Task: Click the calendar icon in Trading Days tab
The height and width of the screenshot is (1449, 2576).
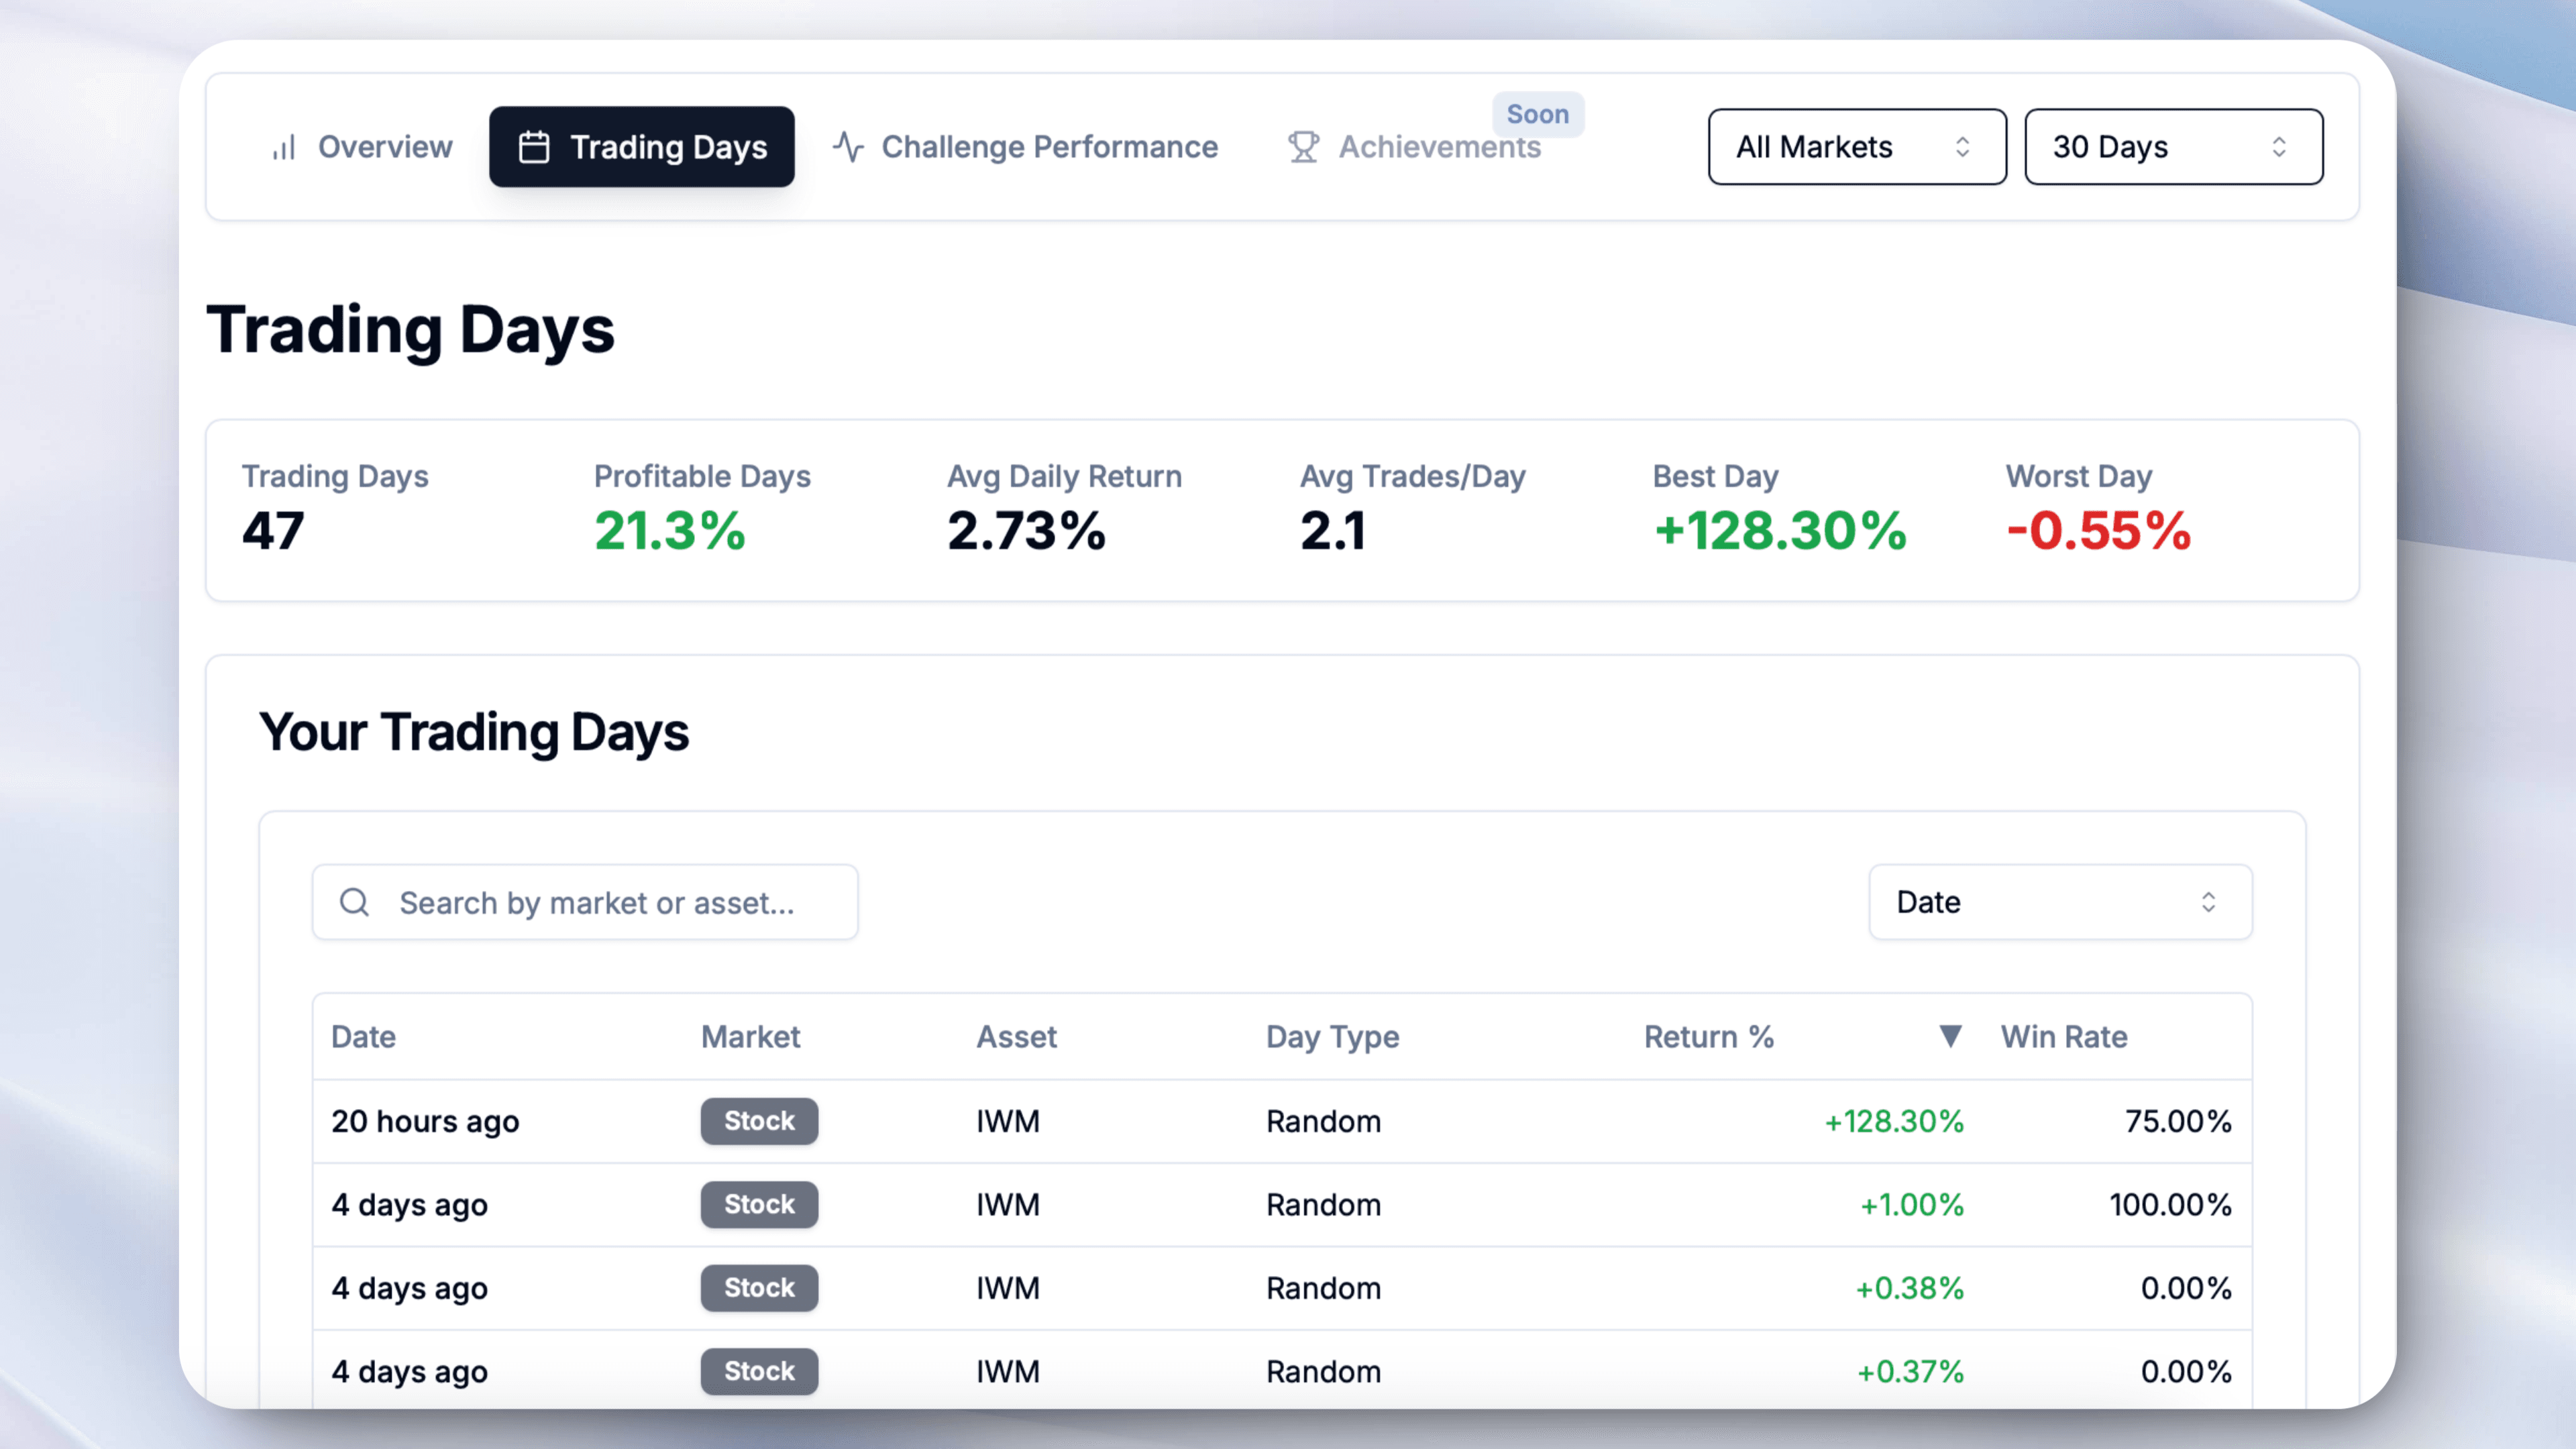Action: click(534, 147)
